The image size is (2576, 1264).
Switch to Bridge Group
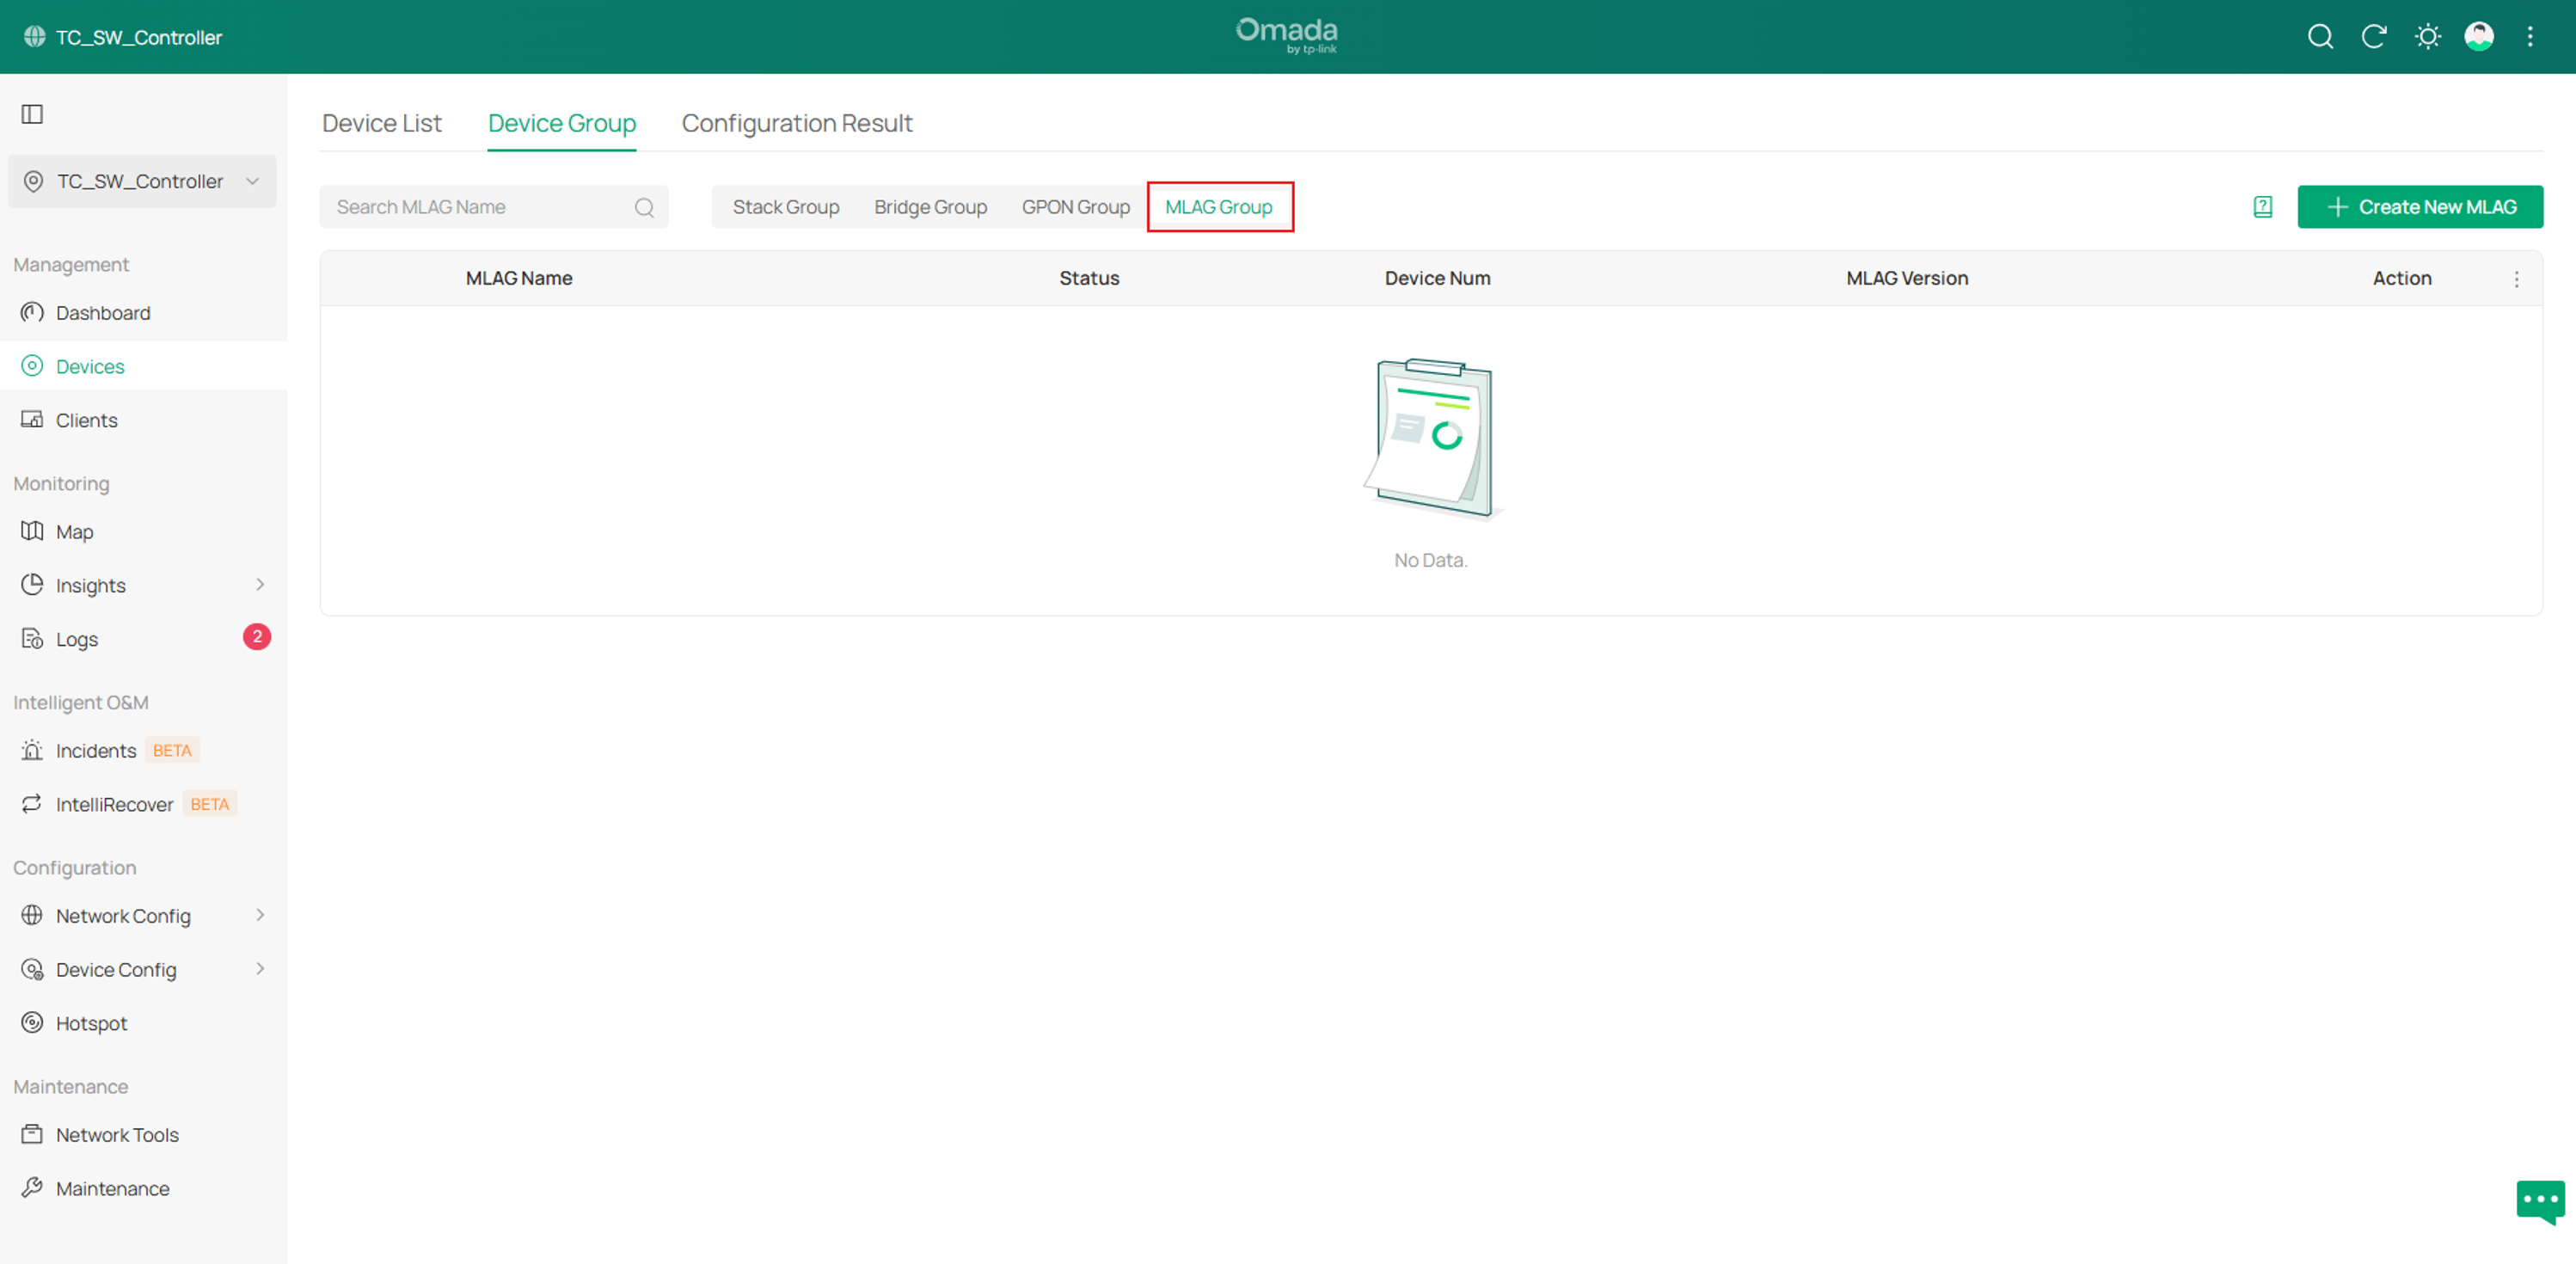930,207
